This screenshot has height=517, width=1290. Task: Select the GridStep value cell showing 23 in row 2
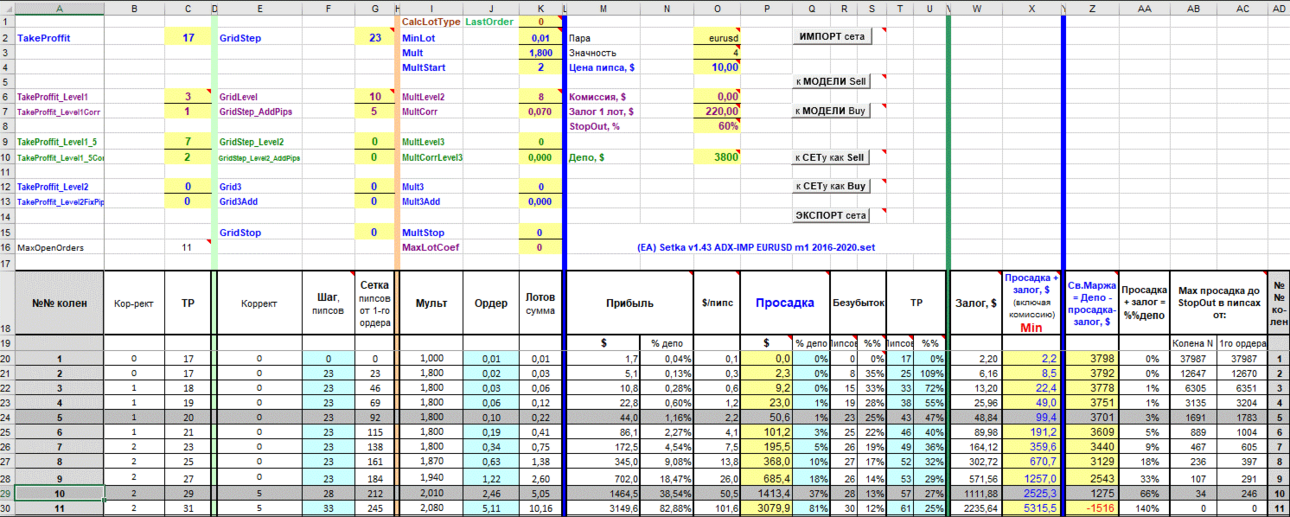[375, 37]
